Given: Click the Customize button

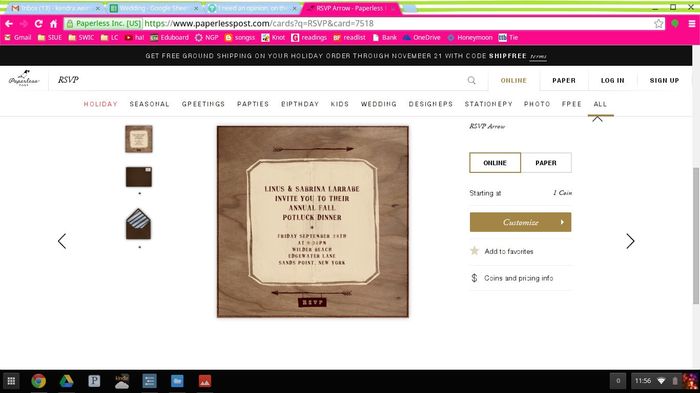Looking at the screenshot, I should (x=520, y=222).
